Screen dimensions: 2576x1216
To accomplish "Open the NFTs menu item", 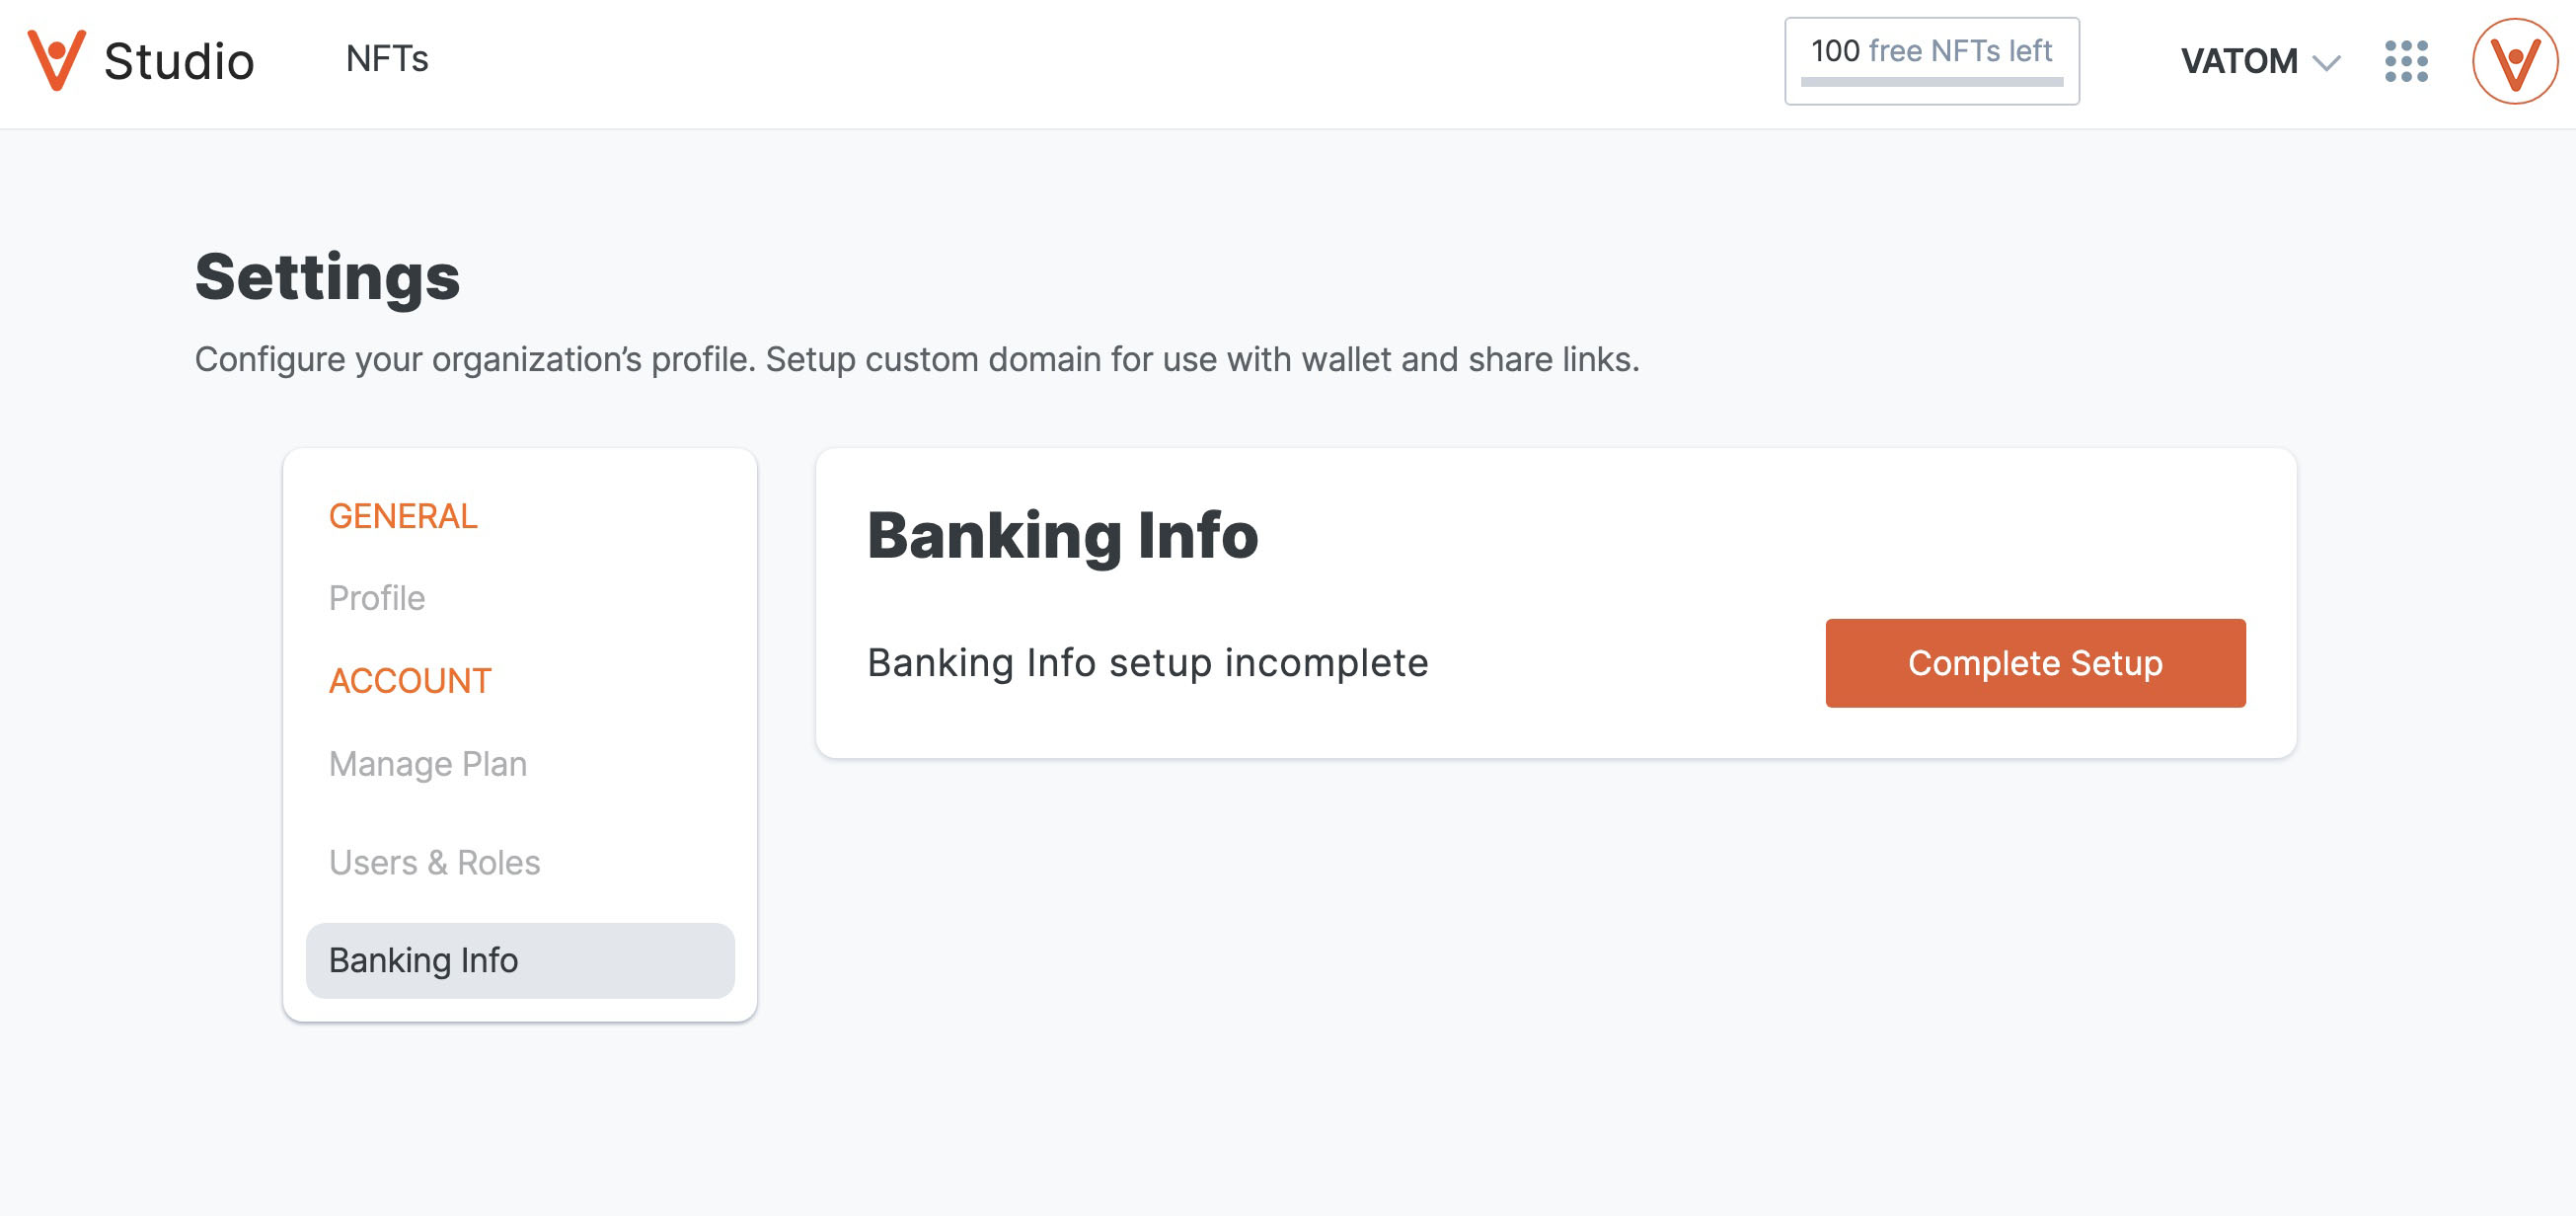I will [387, 59].
